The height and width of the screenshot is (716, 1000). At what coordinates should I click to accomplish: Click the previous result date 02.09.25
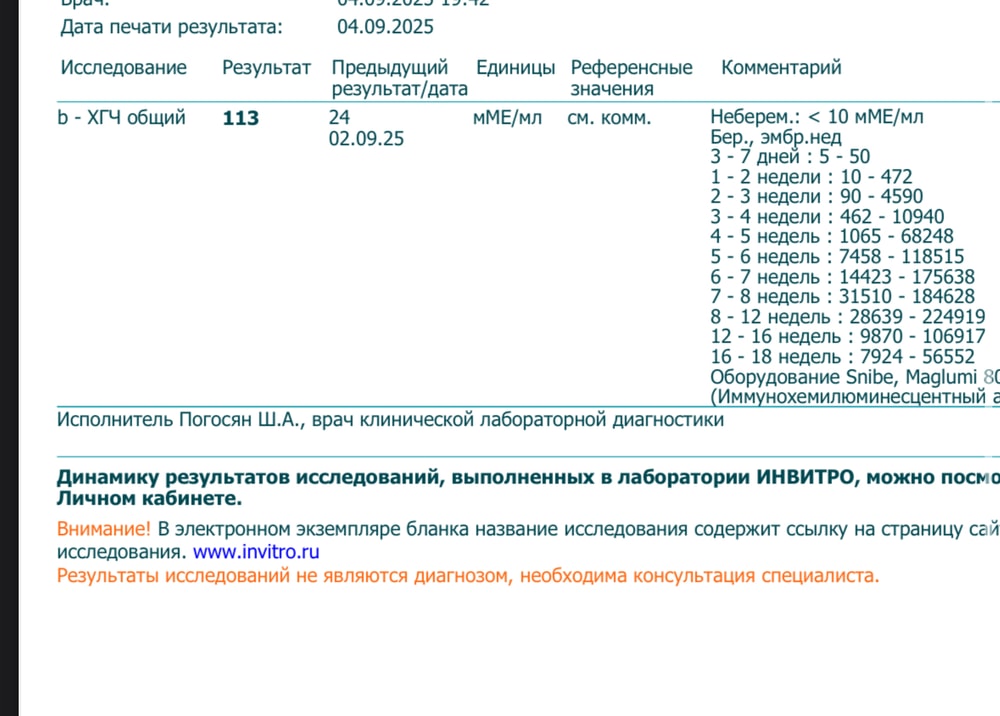point(366,139)
